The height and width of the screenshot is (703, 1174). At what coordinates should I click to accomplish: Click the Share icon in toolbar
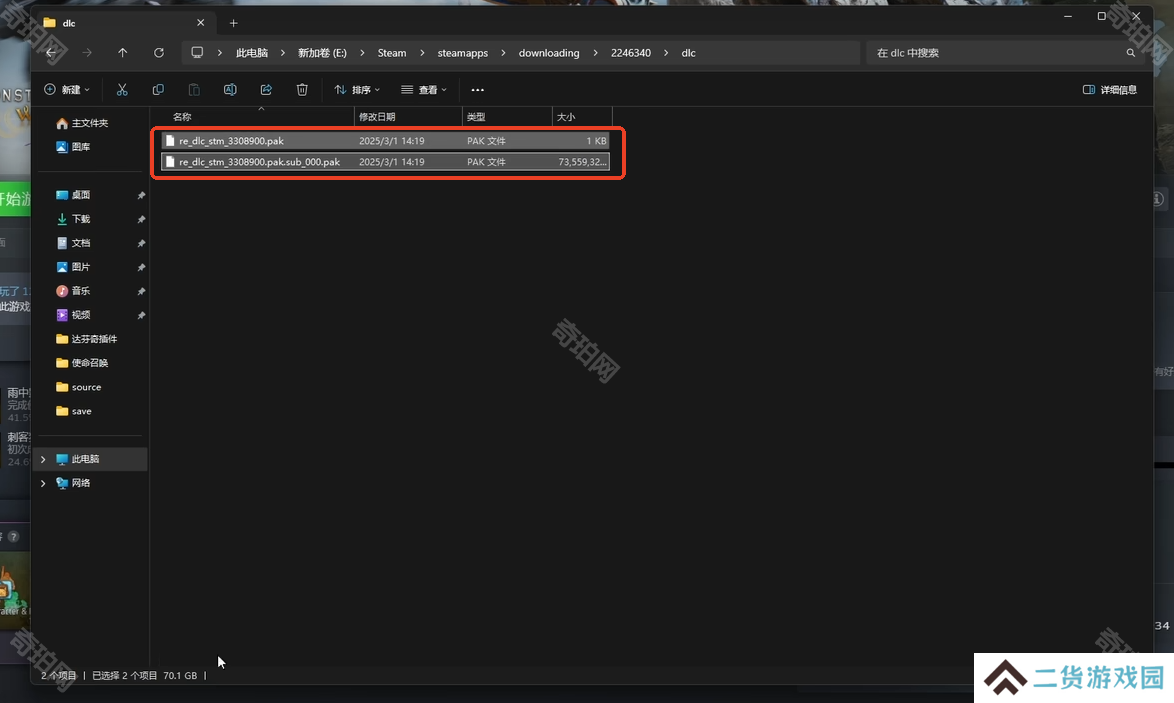click(x=266, y=90)
